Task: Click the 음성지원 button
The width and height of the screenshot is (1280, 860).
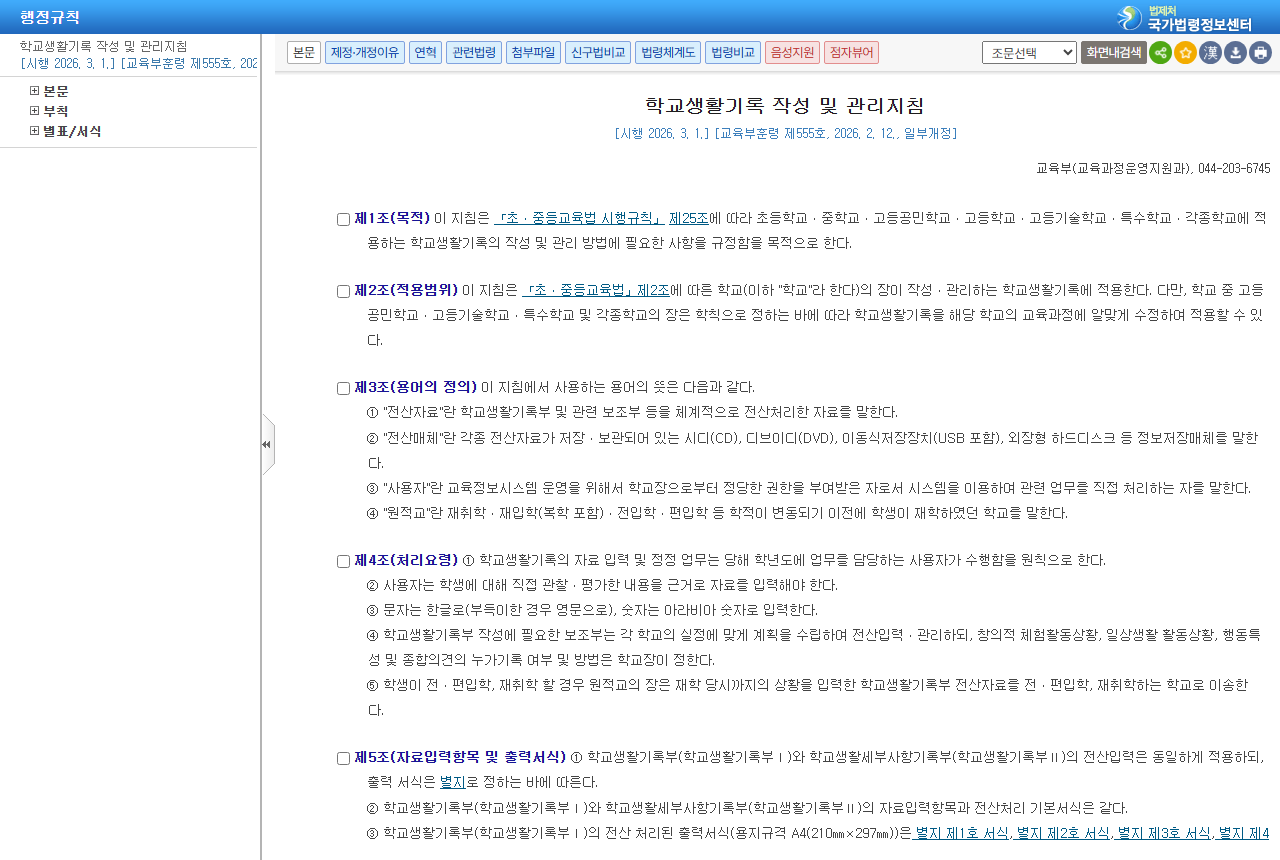Action: click(792, 53)
